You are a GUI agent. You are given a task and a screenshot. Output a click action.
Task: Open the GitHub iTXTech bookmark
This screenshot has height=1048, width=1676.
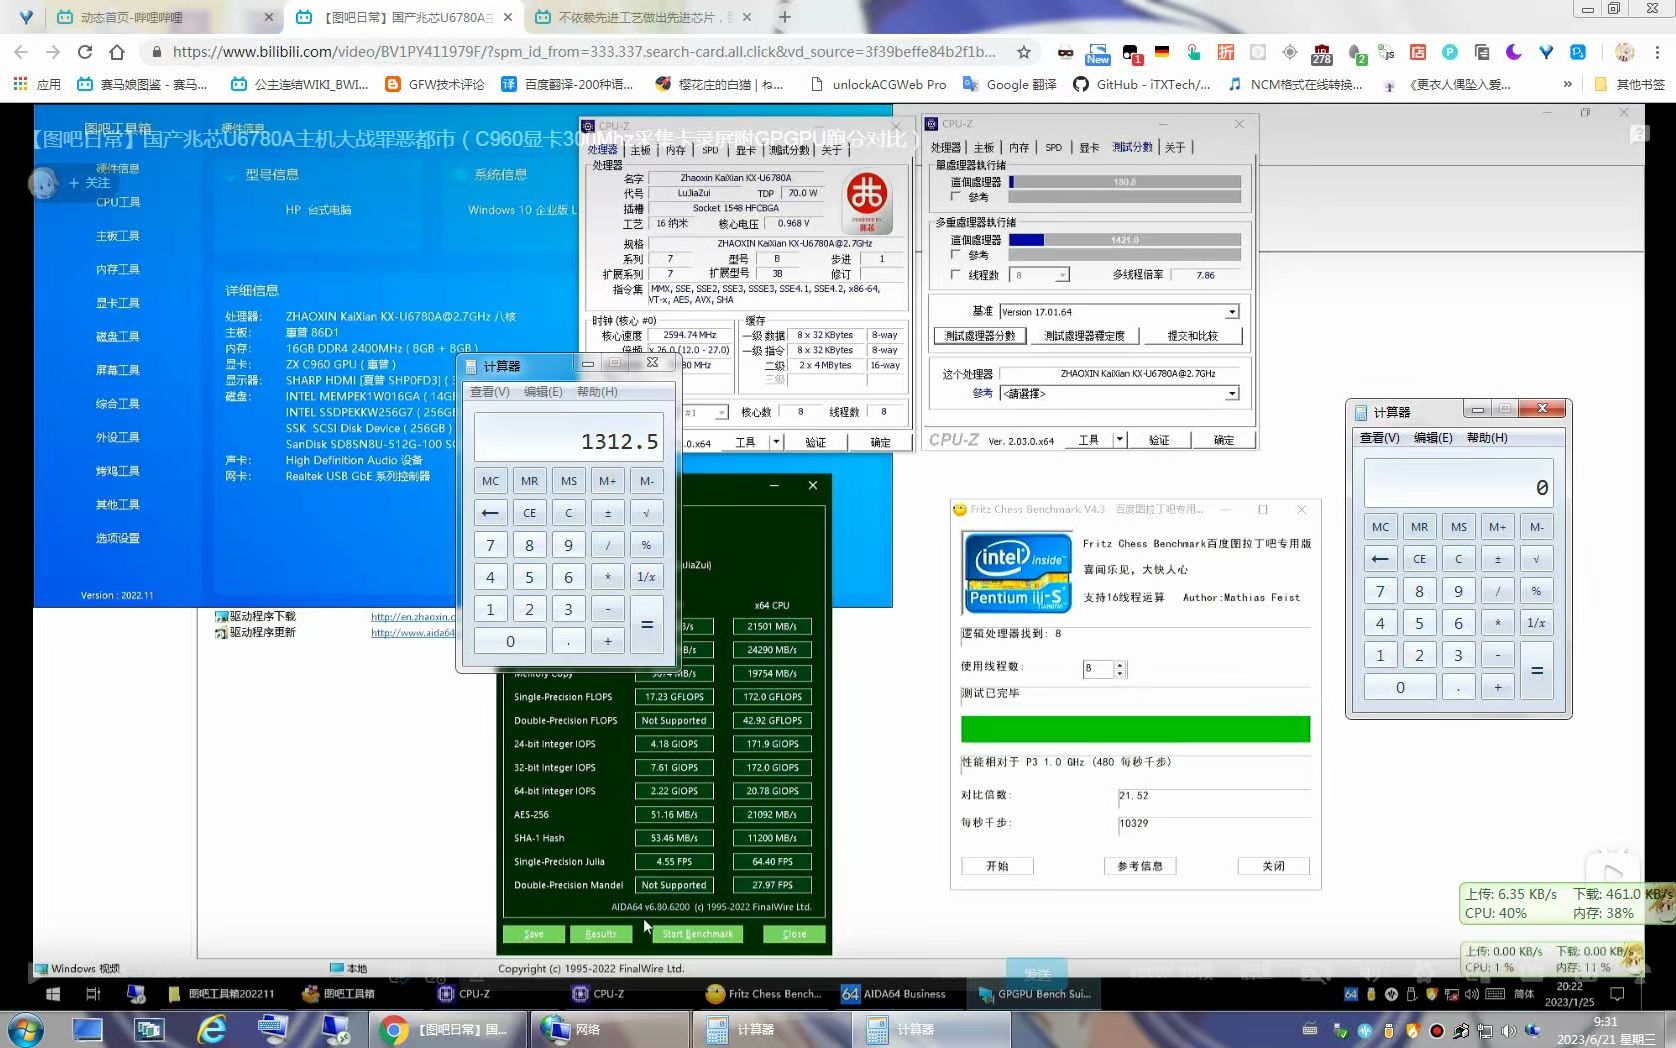pyautogui.click(x=1141, y=84)
